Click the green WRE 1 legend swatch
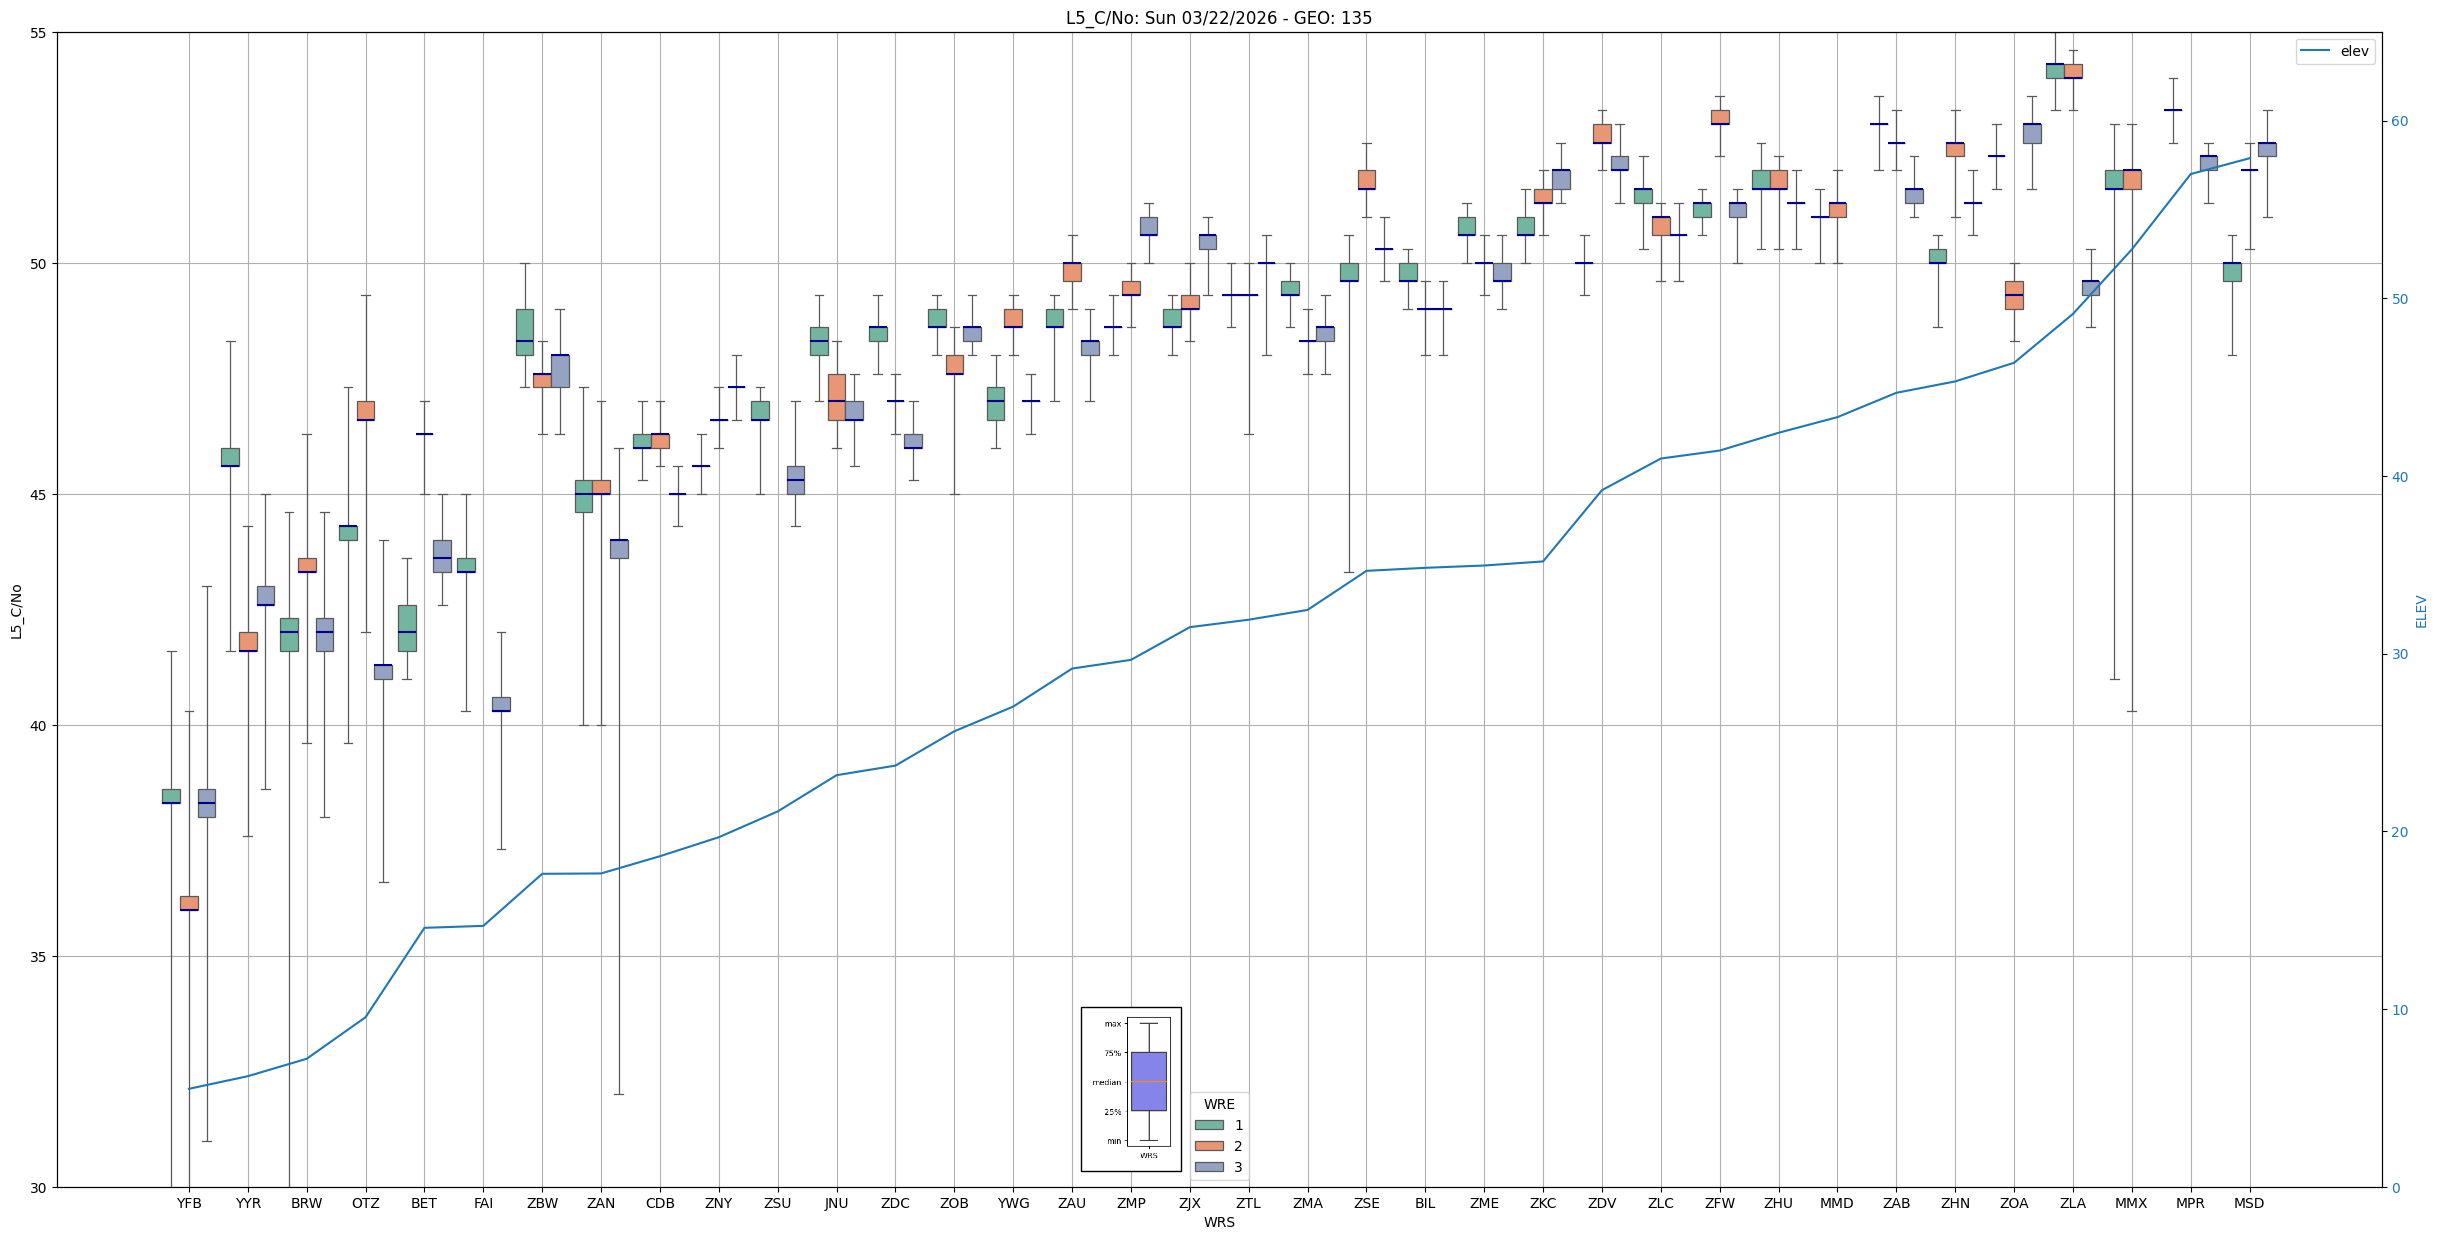 [1209, 1125]
